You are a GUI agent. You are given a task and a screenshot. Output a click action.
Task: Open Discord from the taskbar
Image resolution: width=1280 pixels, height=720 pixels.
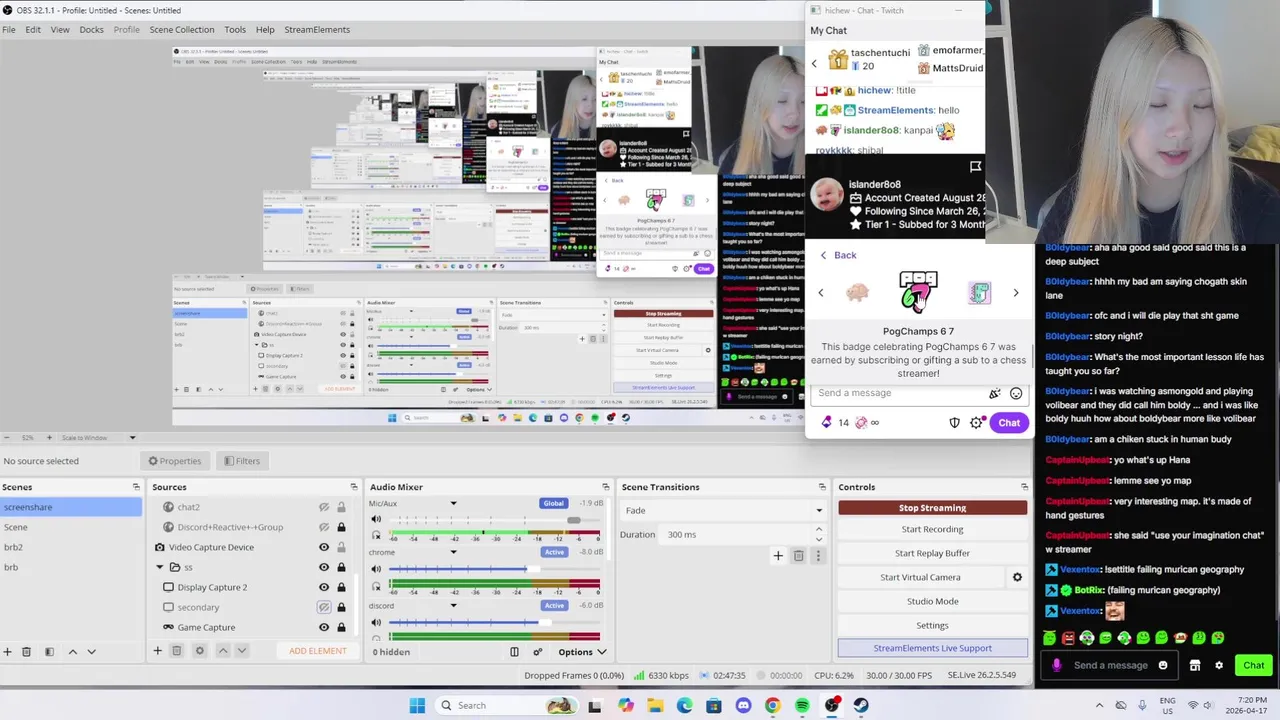point(743,706)
